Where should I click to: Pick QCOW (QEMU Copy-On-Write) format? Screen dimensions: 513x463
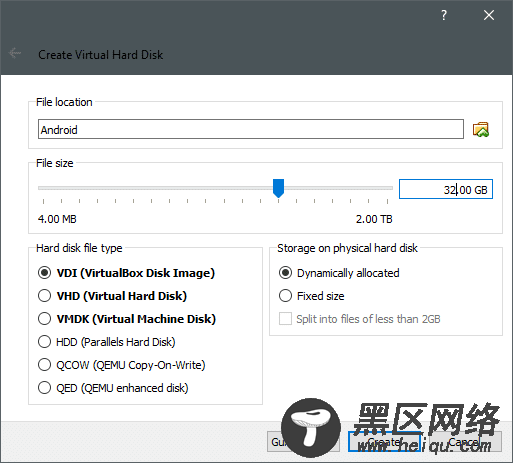(x=121, y=365)
